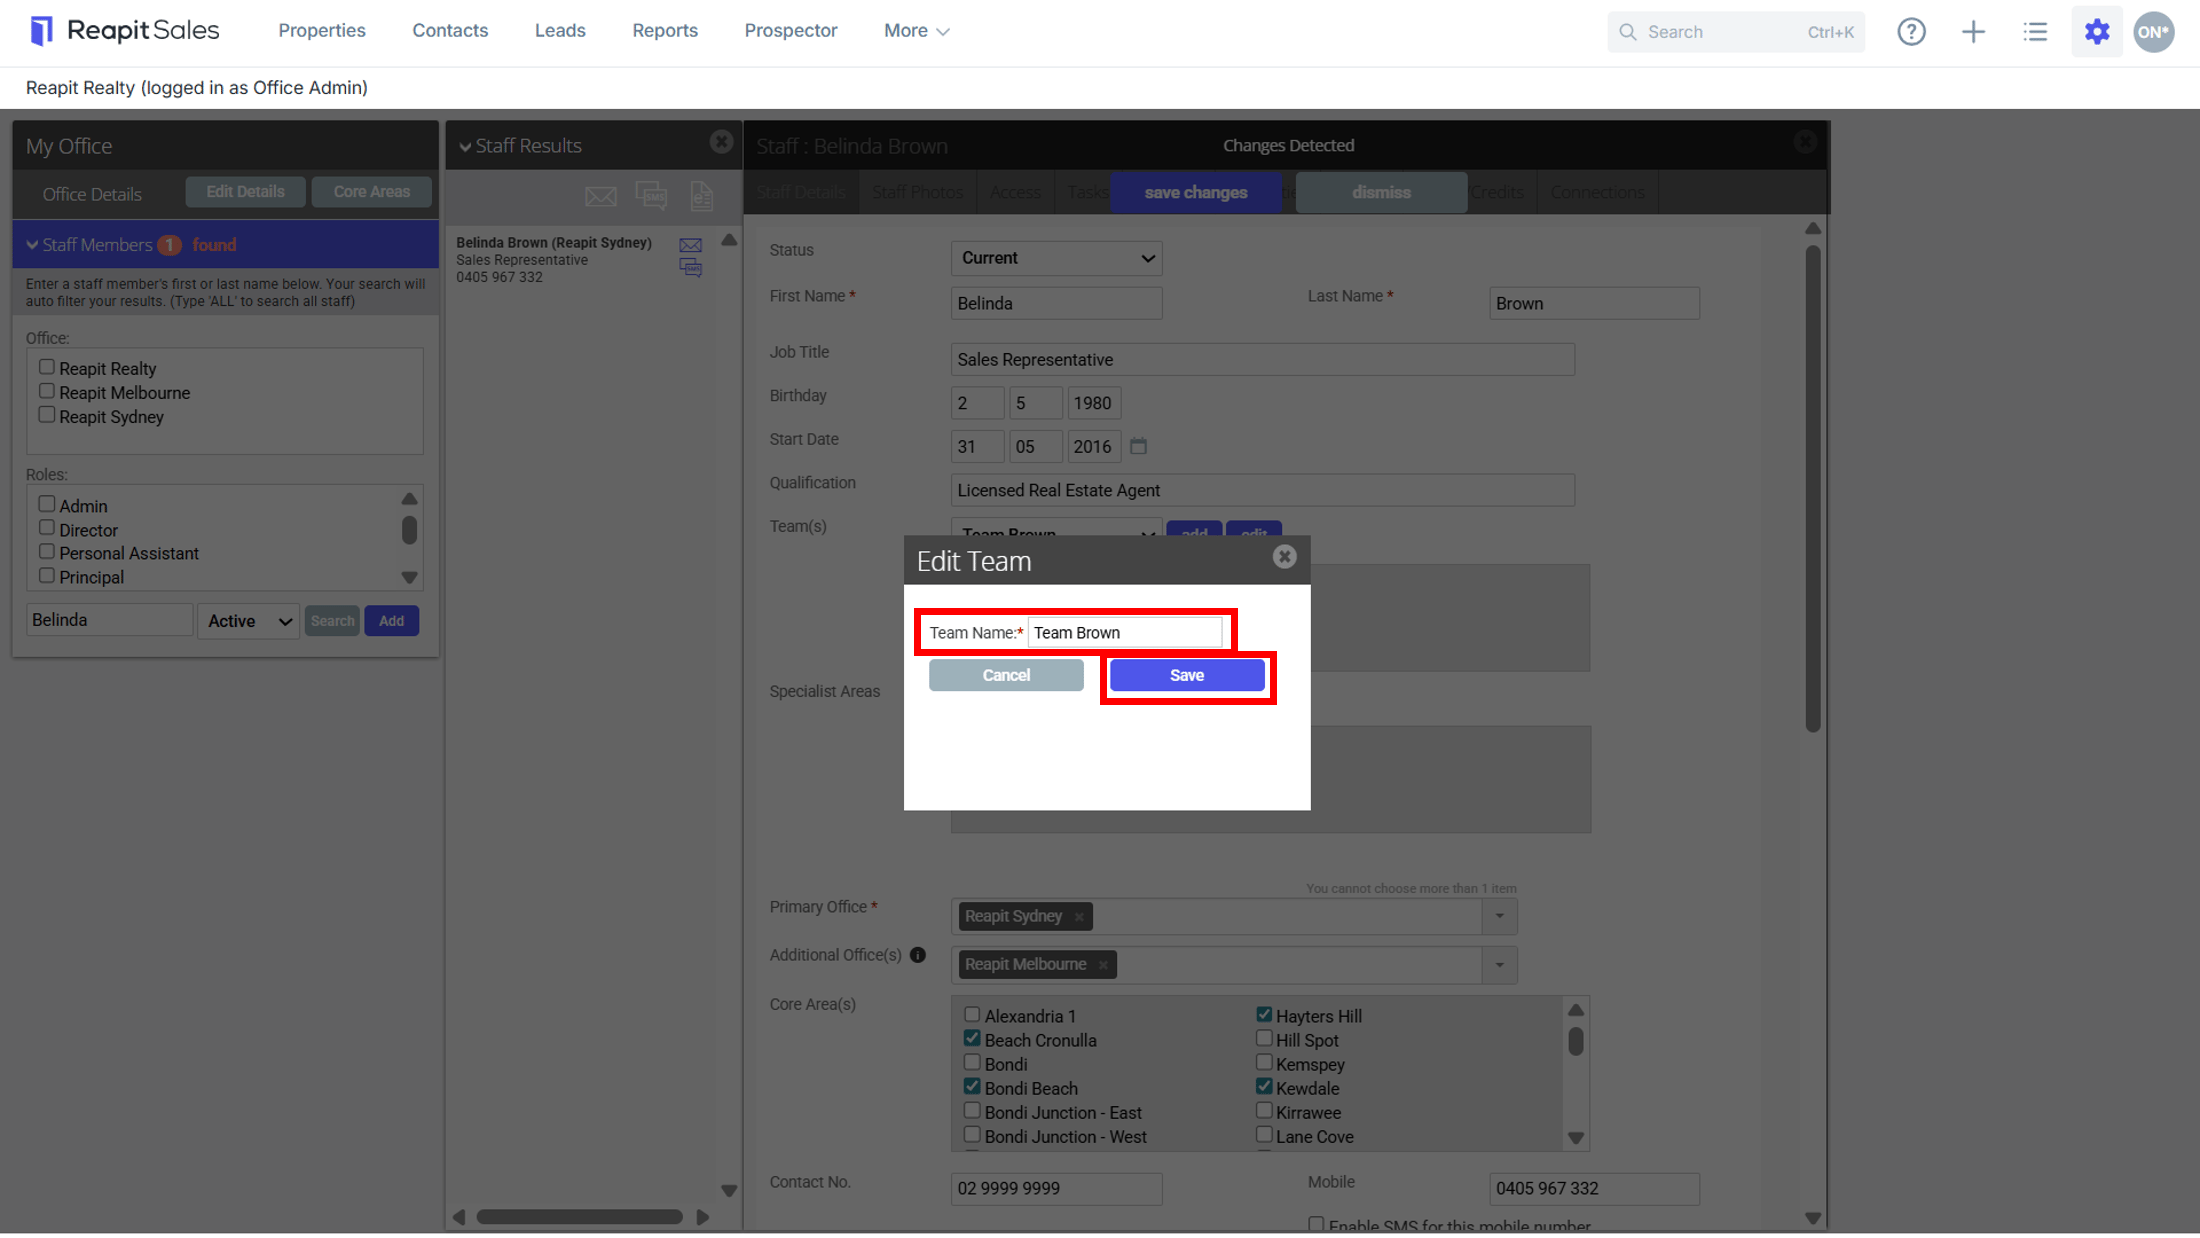Enable the Director role checkbox
The image size is (2200, 1238).
pyautogui.click(x=47, y=528)
